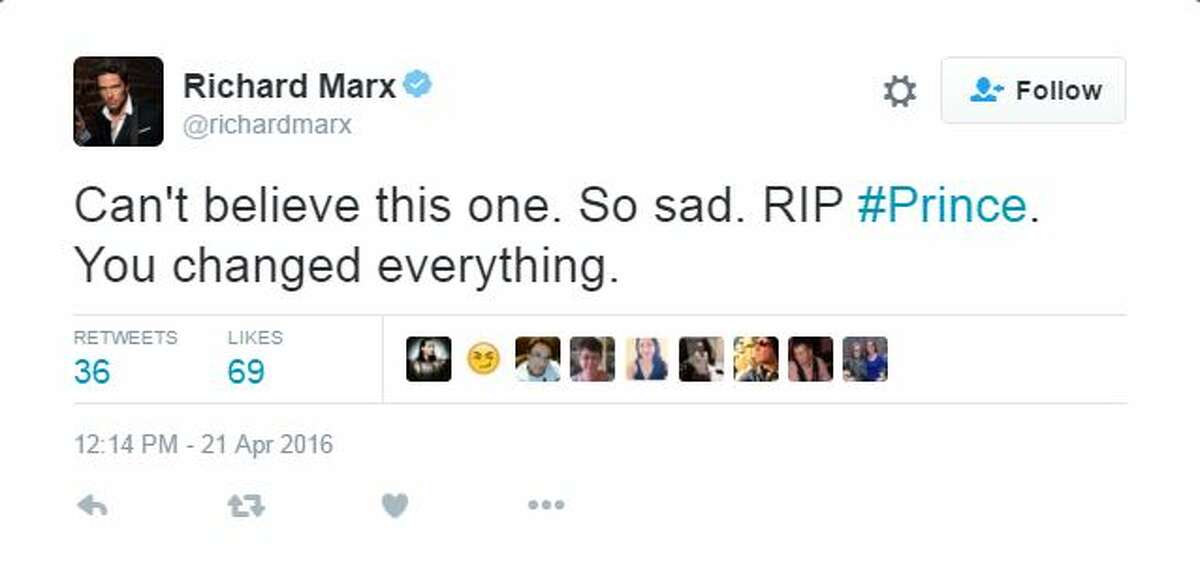Unlike the tweet via the heart toggle
This screenshot has width=1200, height=581.
[x=394, y=504]
